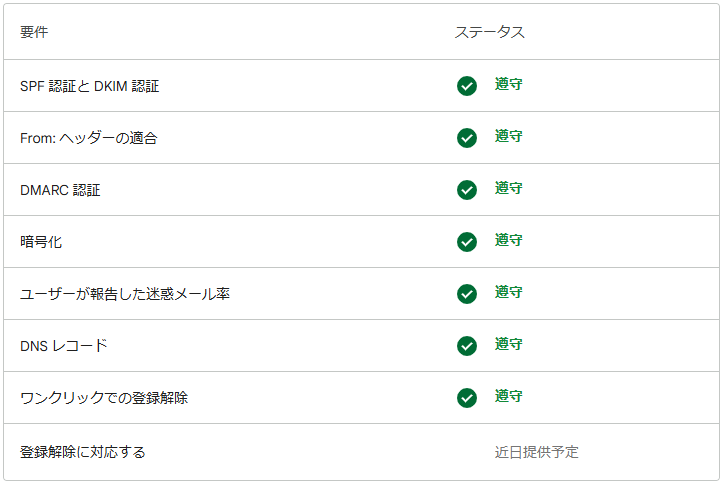Select the DNS レコード status checkmark icon
The width and height of the screenshot is (725, 484).
click(466, 346)
